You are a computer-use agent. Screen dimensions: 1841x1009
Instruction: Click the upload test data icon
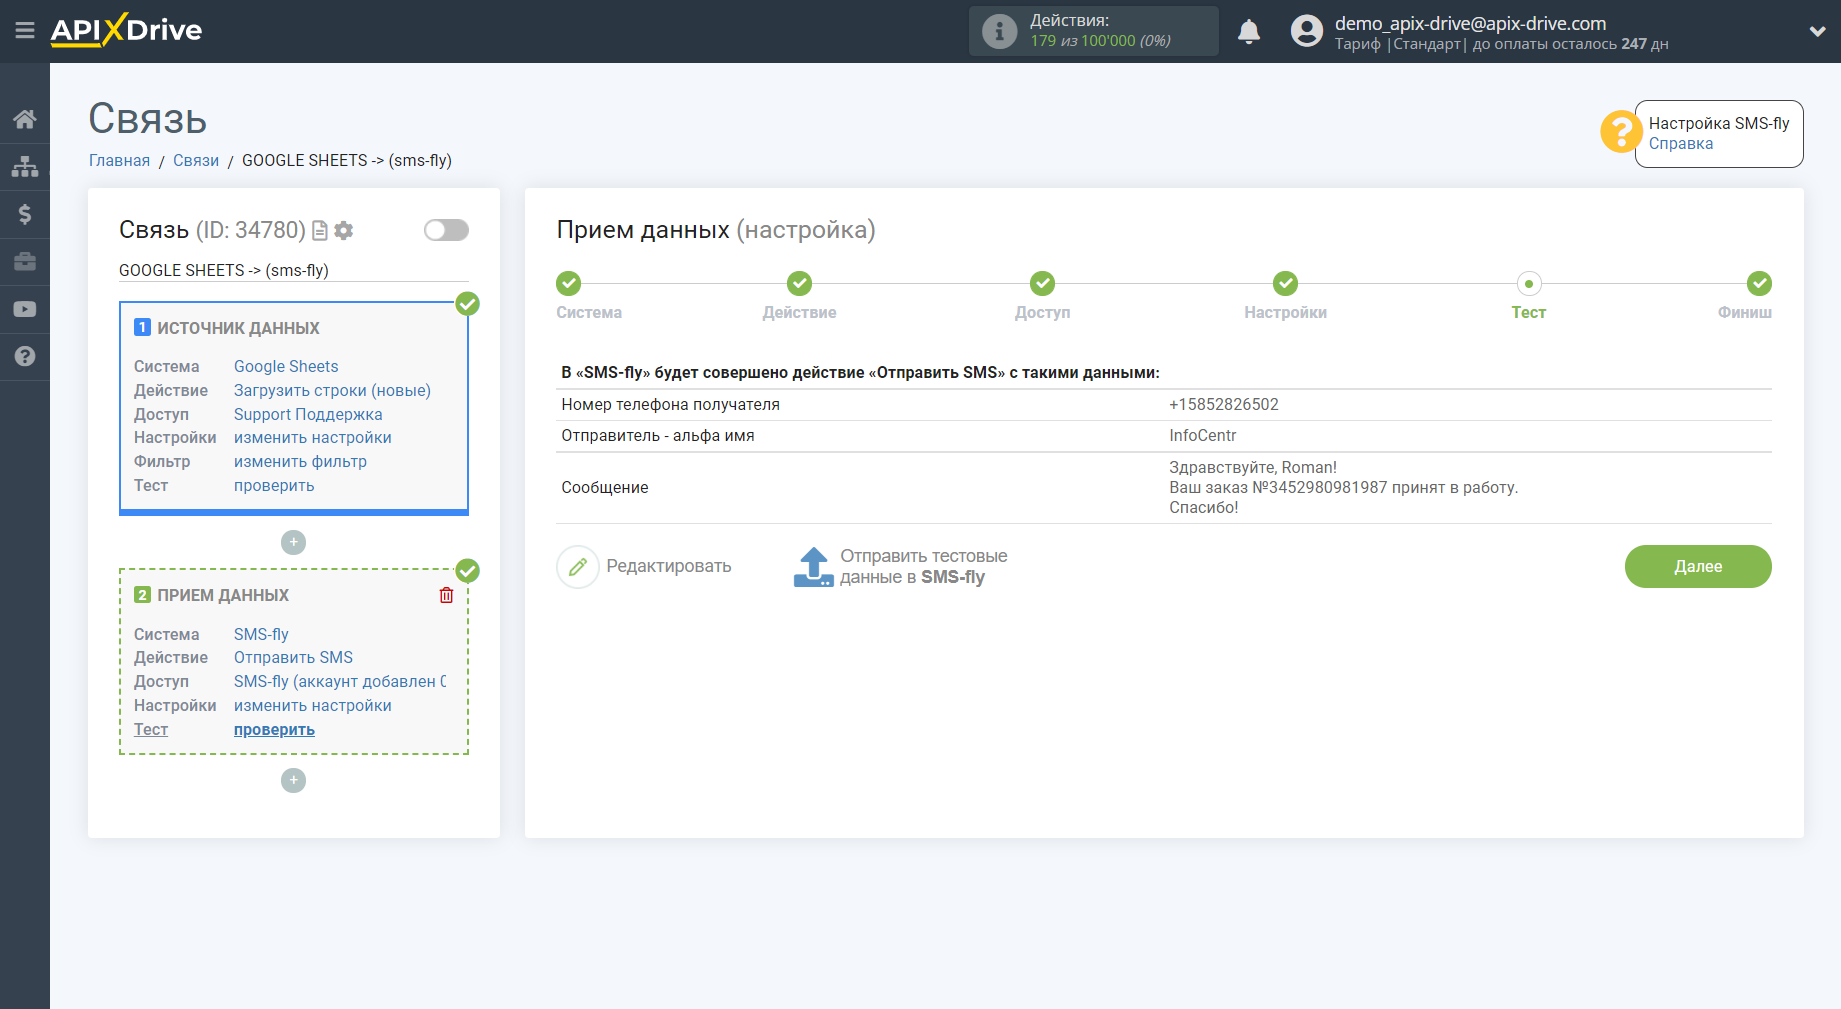[813, 567]
